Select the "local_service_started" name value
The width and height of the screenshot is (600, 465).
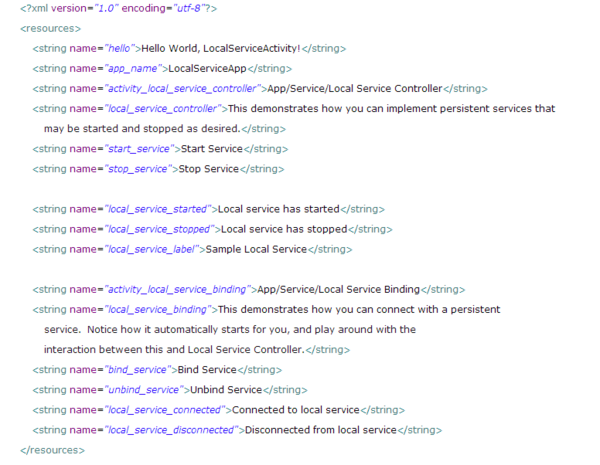click(x=158, y=209)
